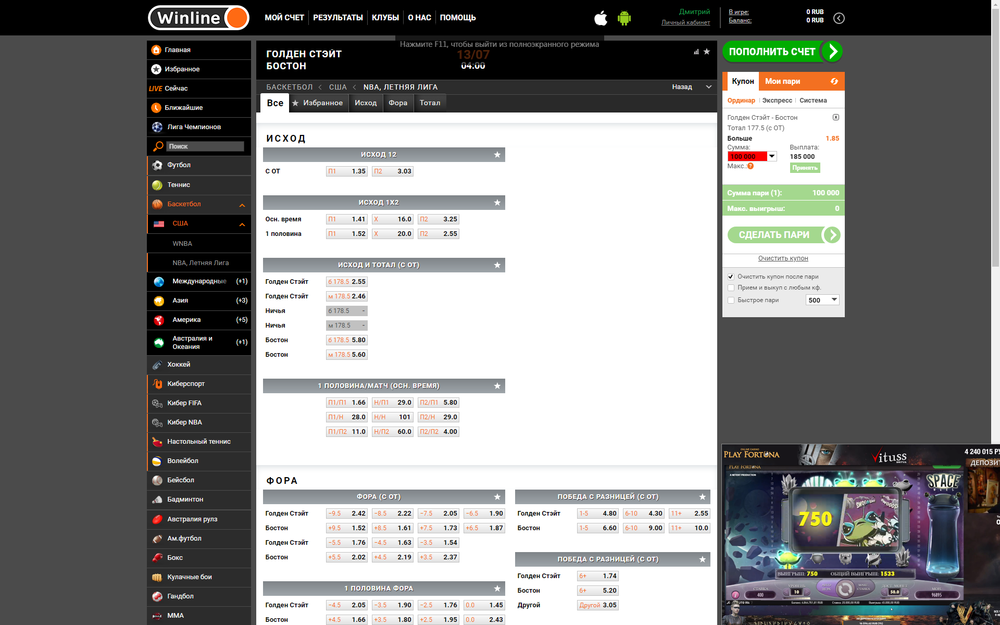Open Избранное in the sidebar
1000x625 pixels.
[199, 69]
